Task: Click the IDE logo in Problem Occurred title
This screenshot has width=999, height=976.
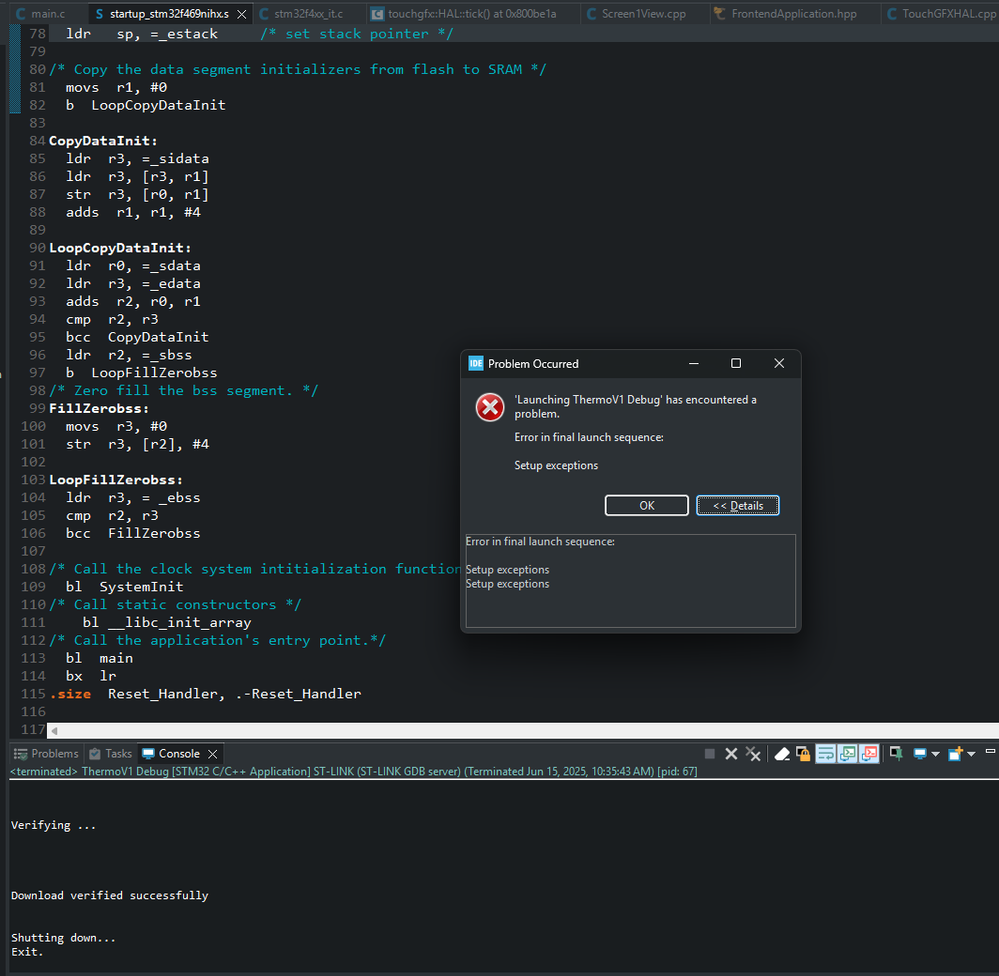Action: [476, 363]
